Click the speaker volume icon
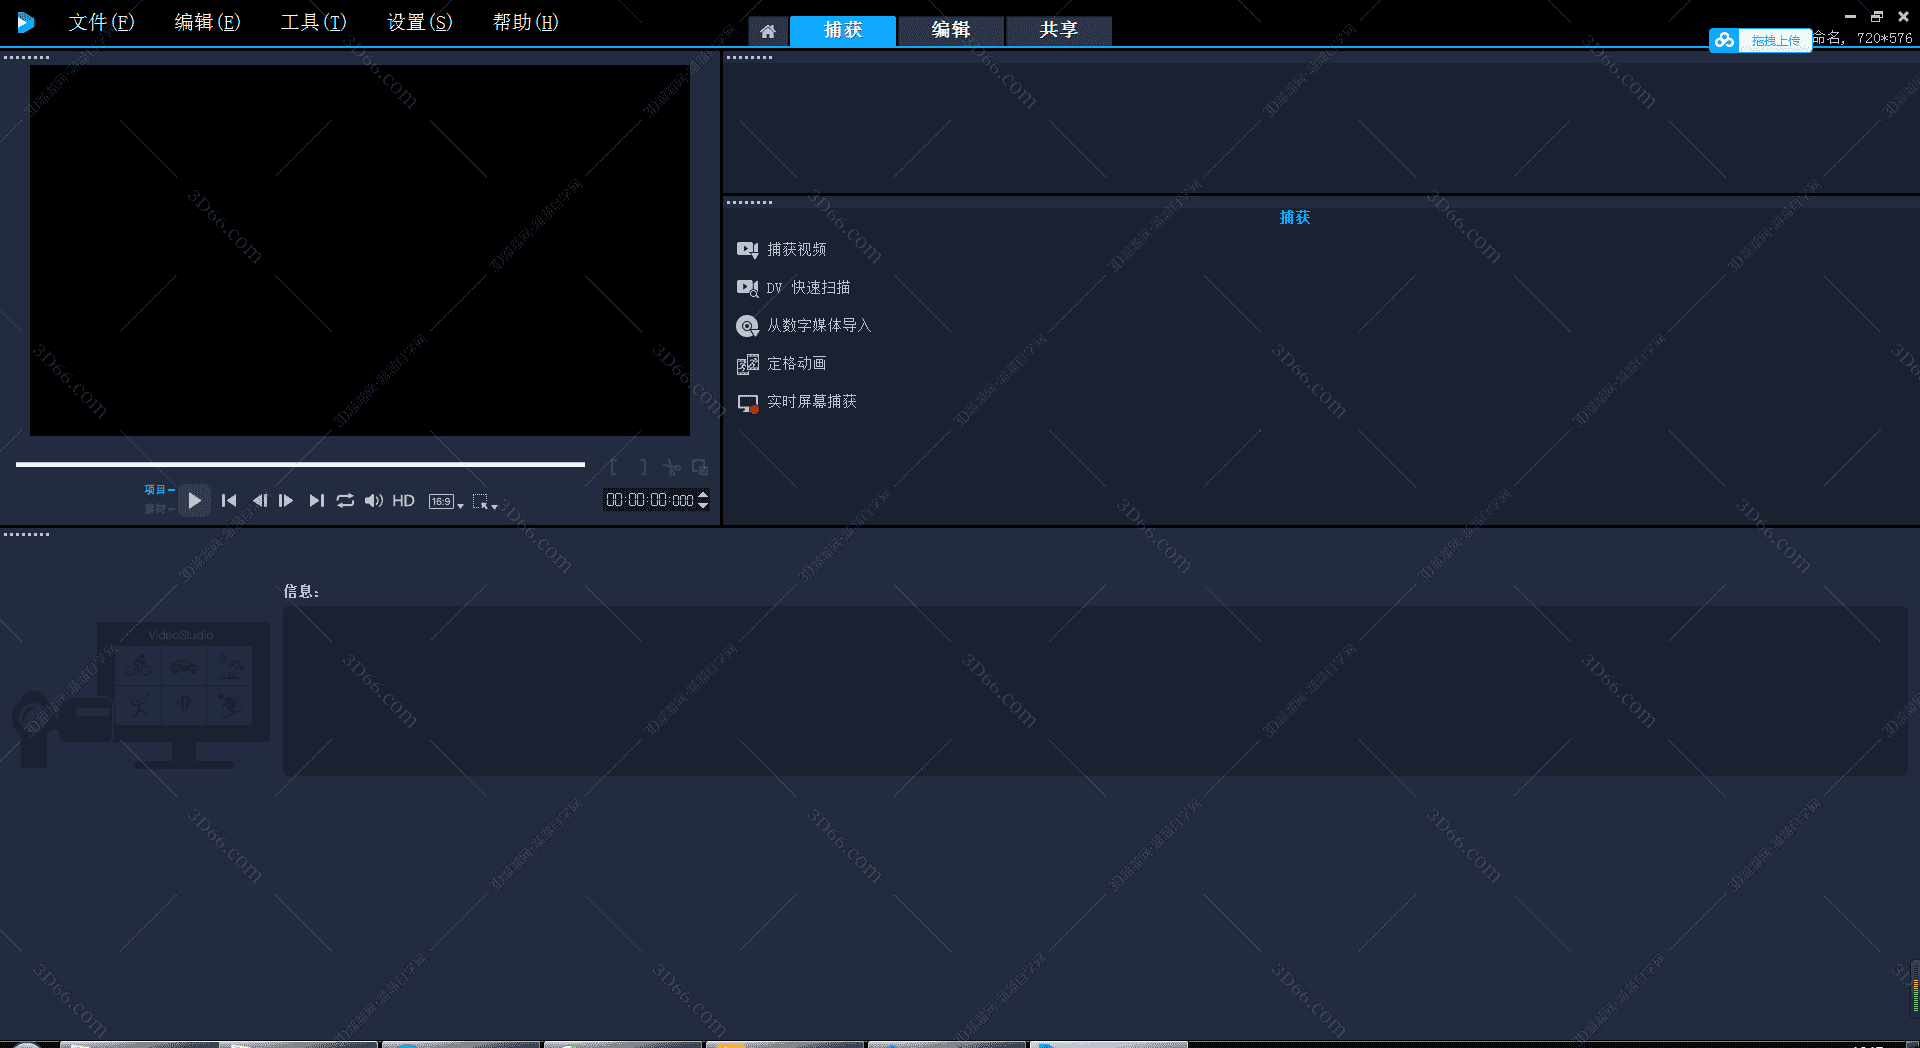 (373, 501)
